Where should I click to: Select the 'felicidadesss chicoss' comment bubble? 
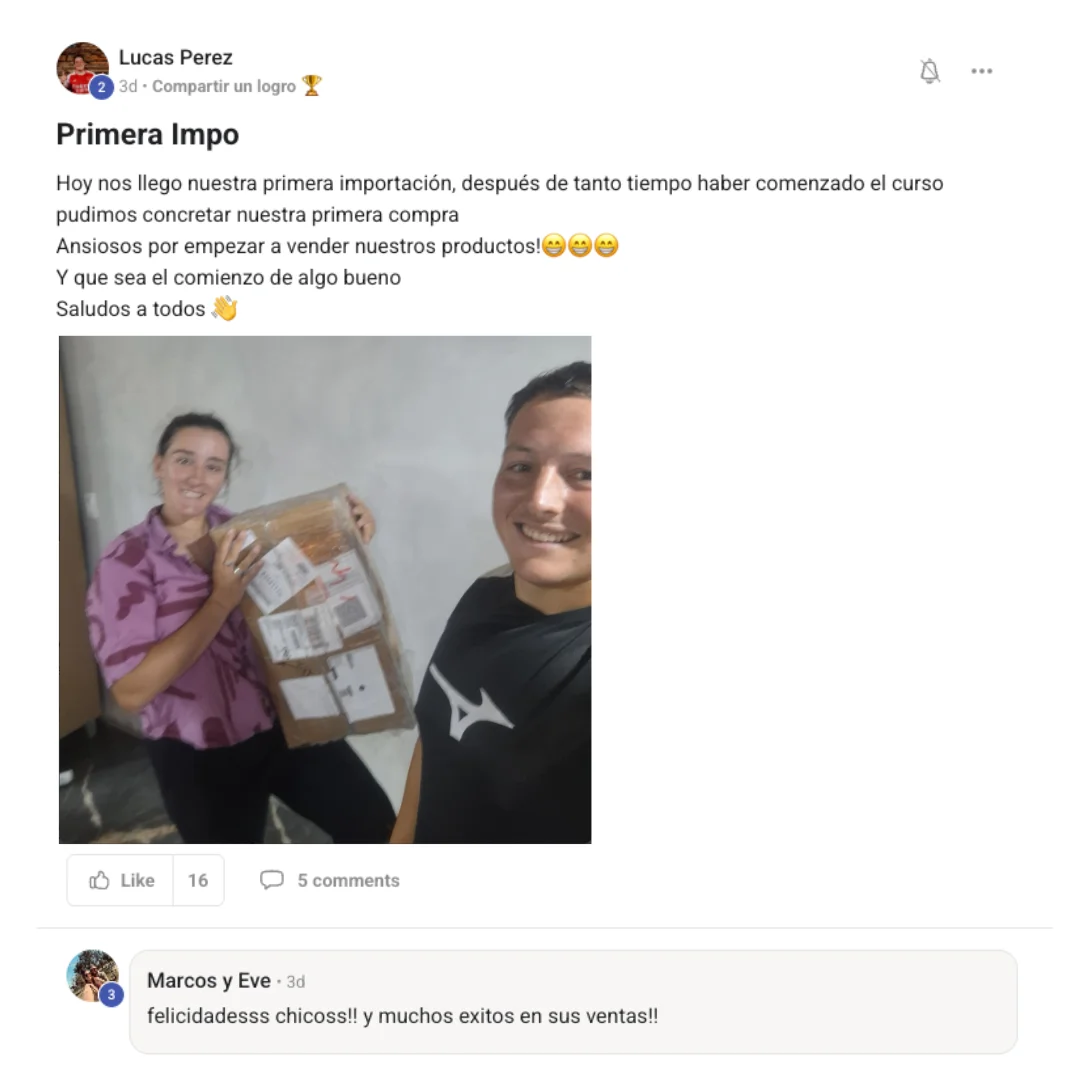click(x=573, y=1002)
